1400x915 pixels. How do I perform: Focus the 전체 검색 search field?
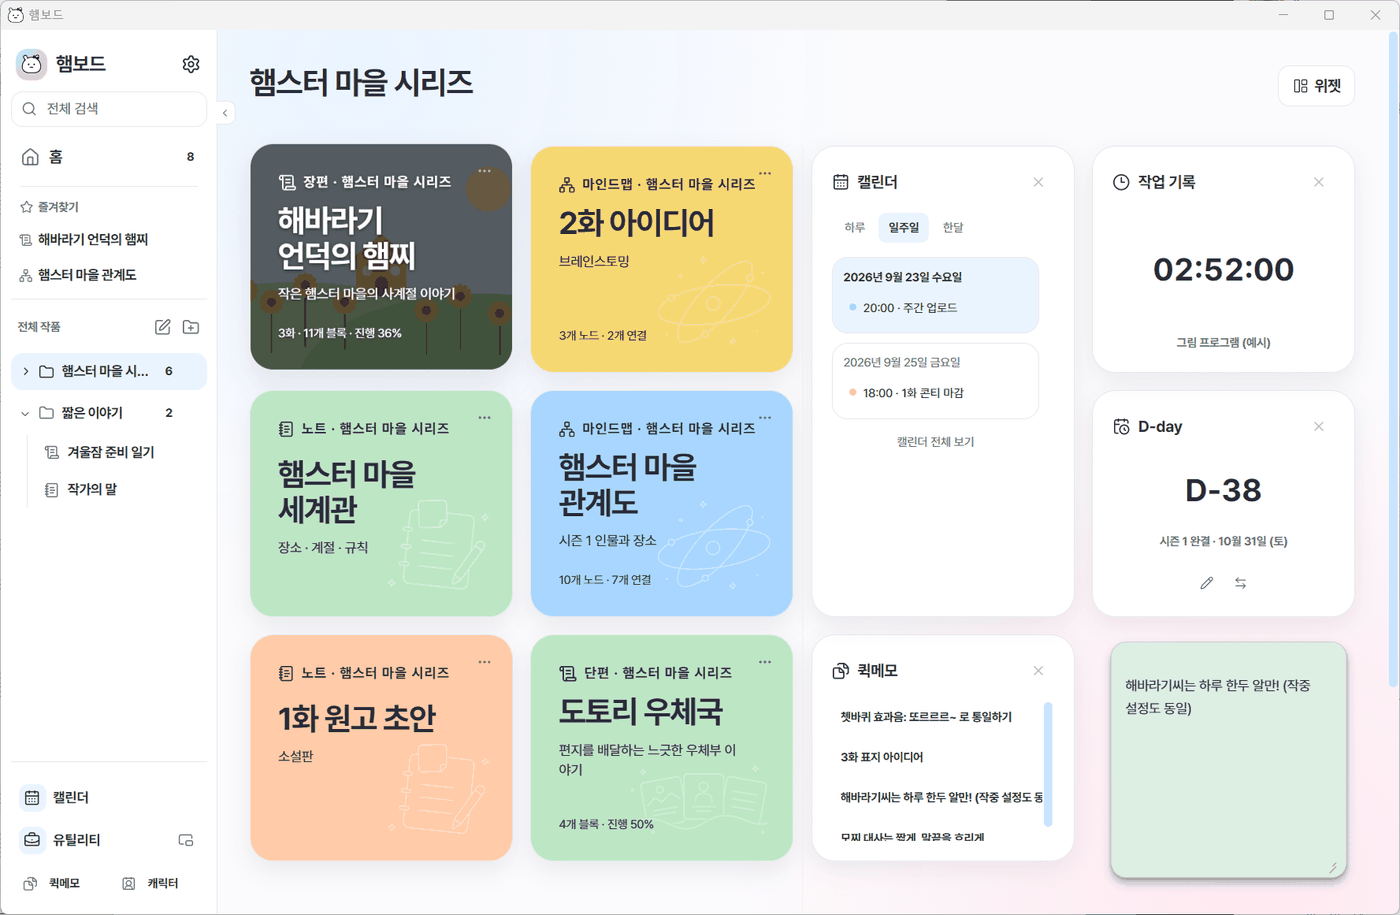point(109,109)
